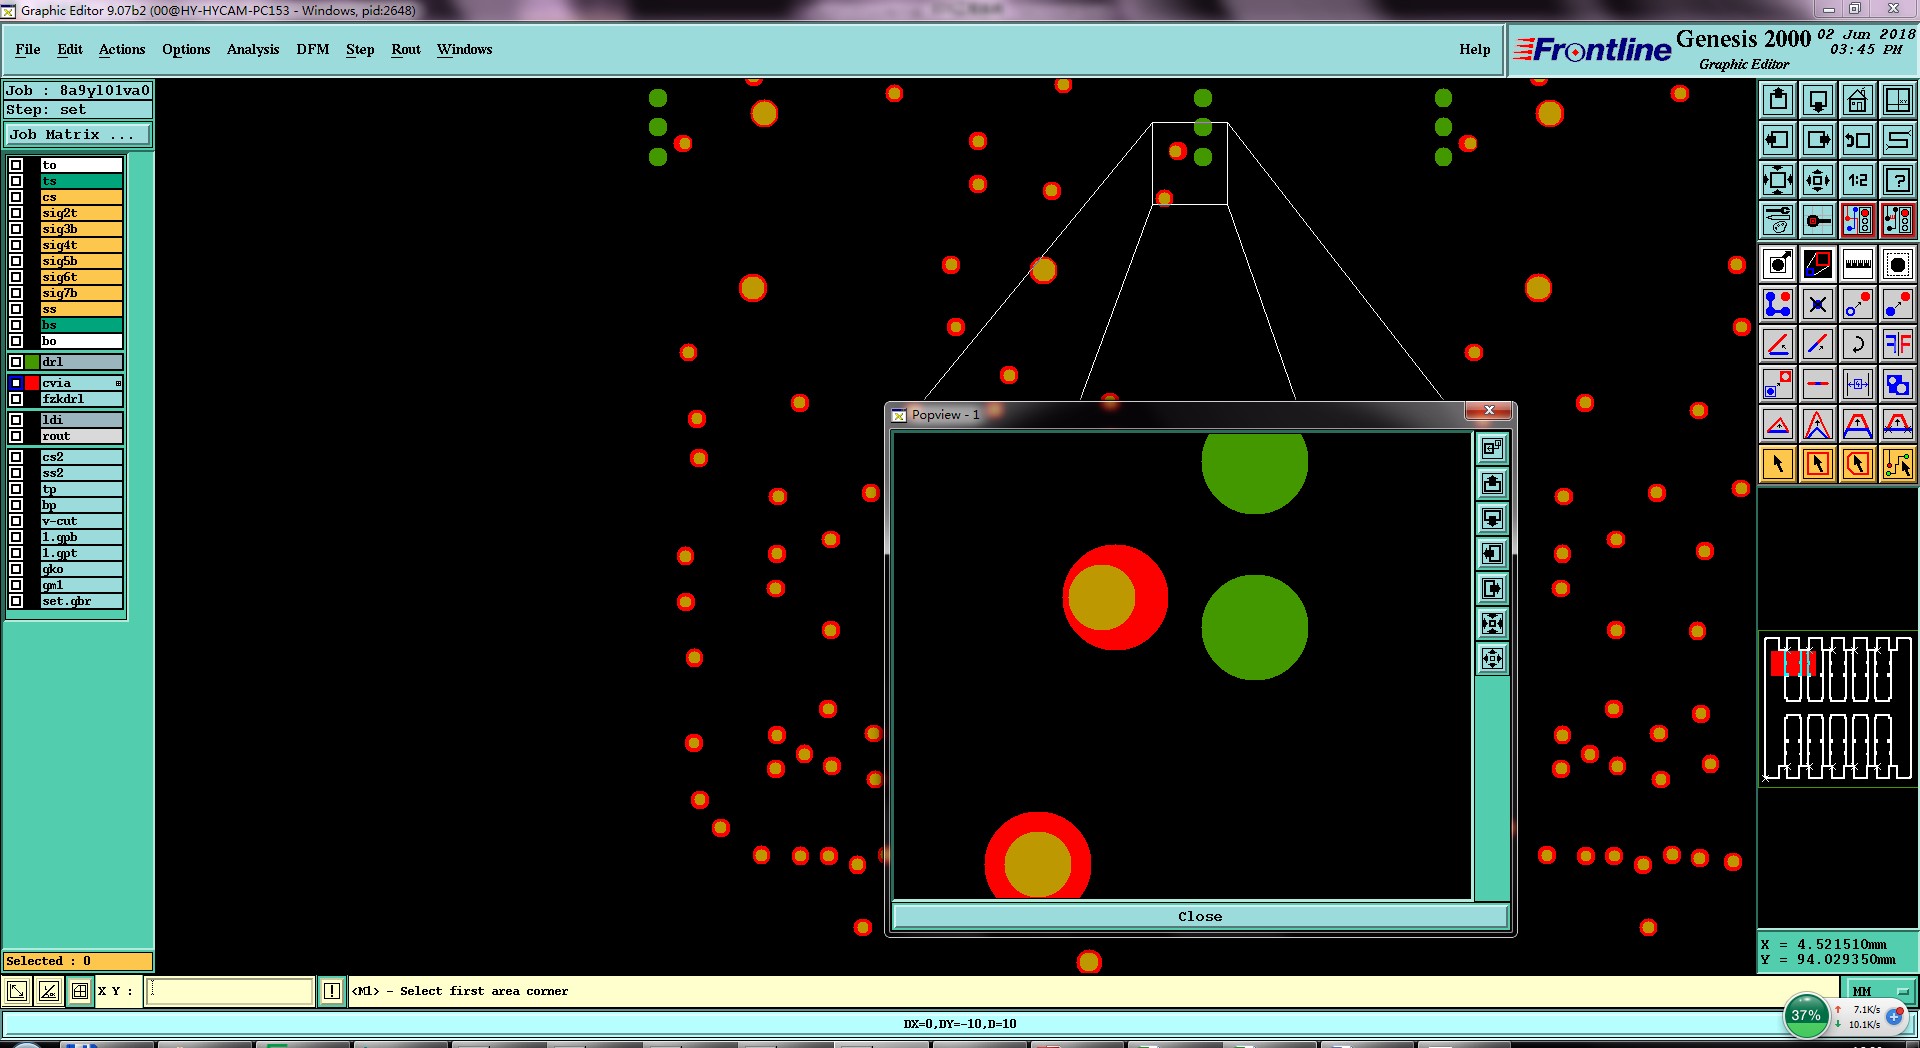
Task: Open the wrench and palette settings icon
Action: point(1778,220)
